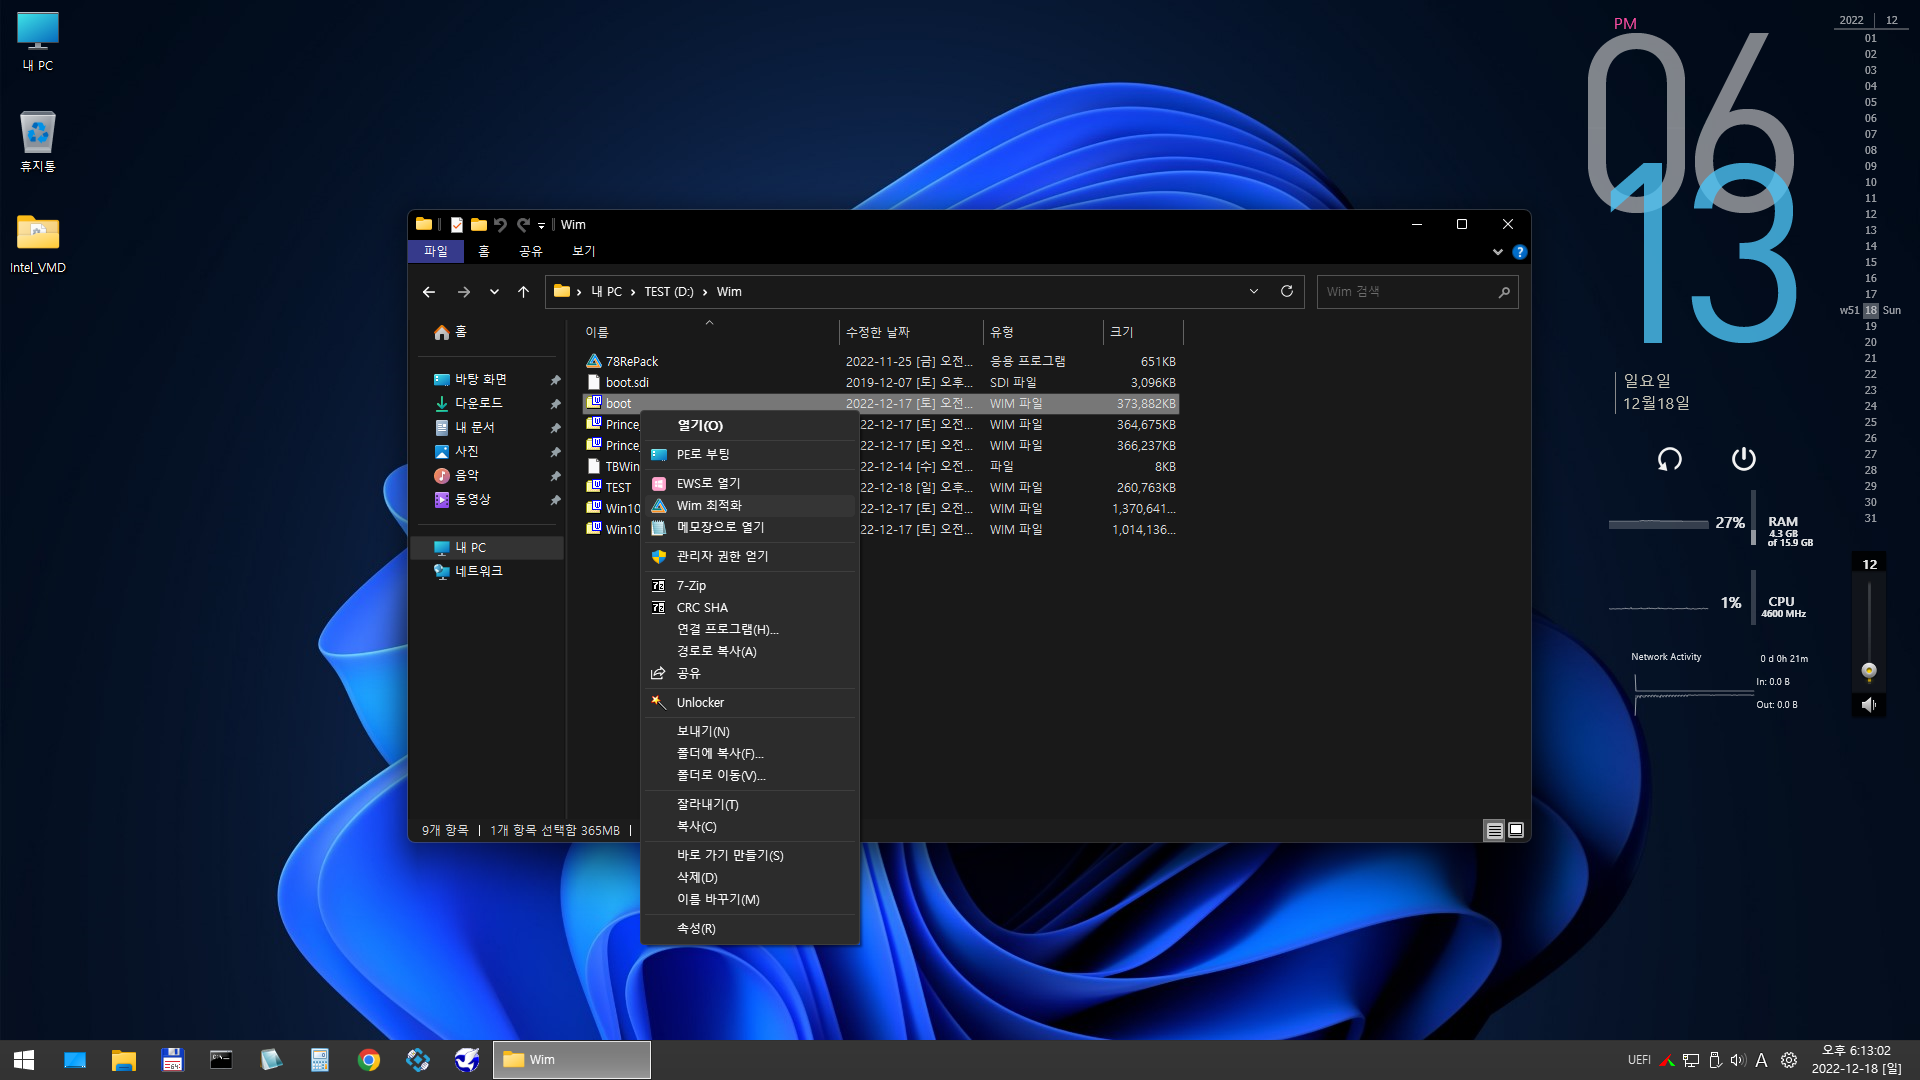The image size is (1920, 1080).
Task: Click TEST (D:) in the address path
Action: pyautogui.click(x=668, y=292)
